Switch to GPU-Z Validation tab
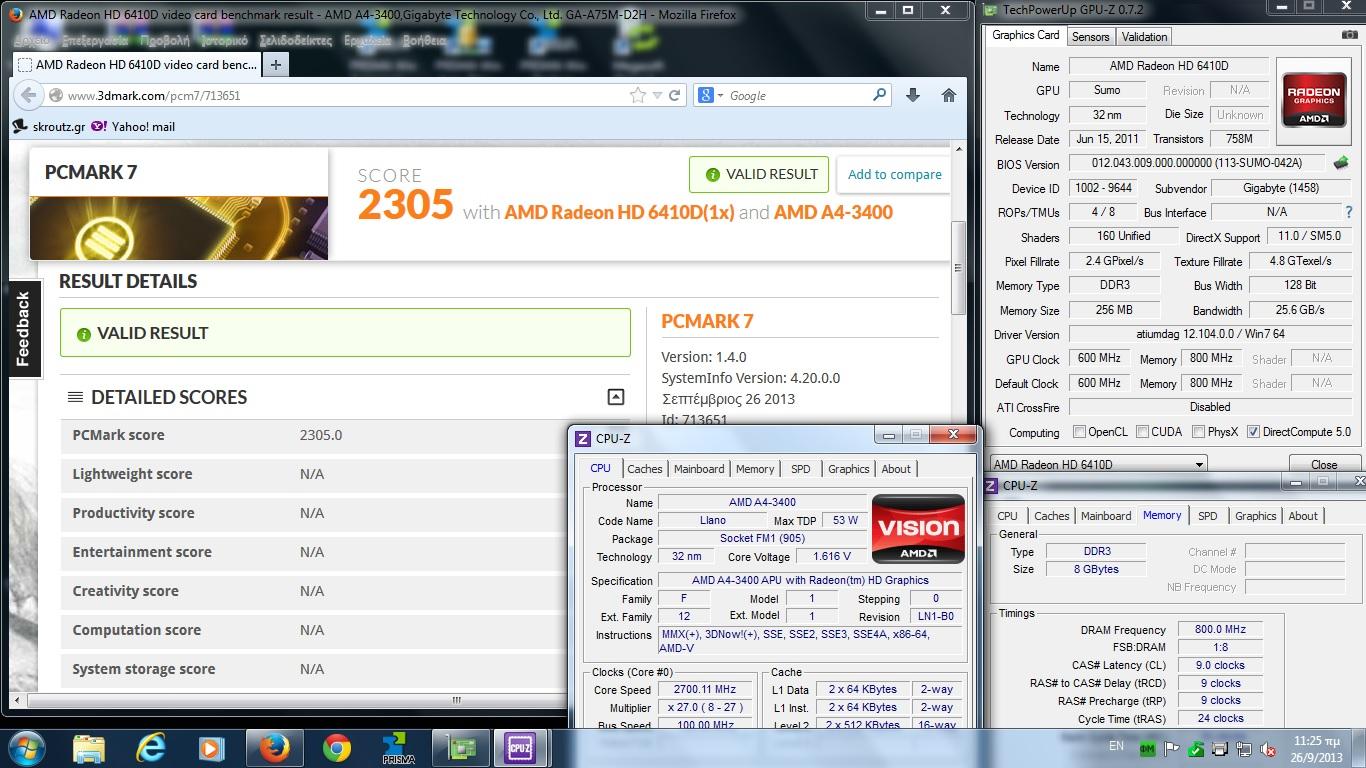 1144,36
